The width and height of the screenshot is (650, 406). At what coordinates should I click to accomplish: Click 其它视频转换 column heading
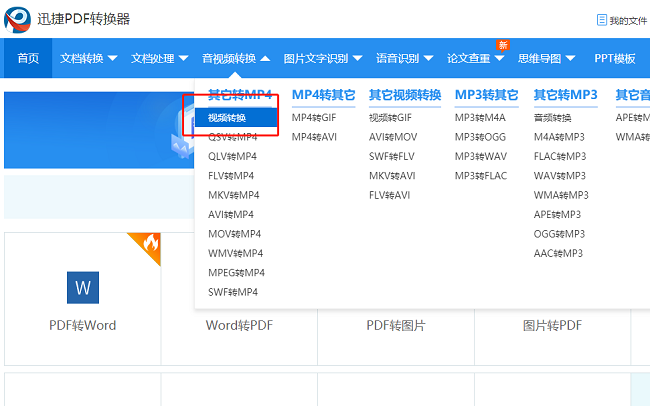point(405,95)
